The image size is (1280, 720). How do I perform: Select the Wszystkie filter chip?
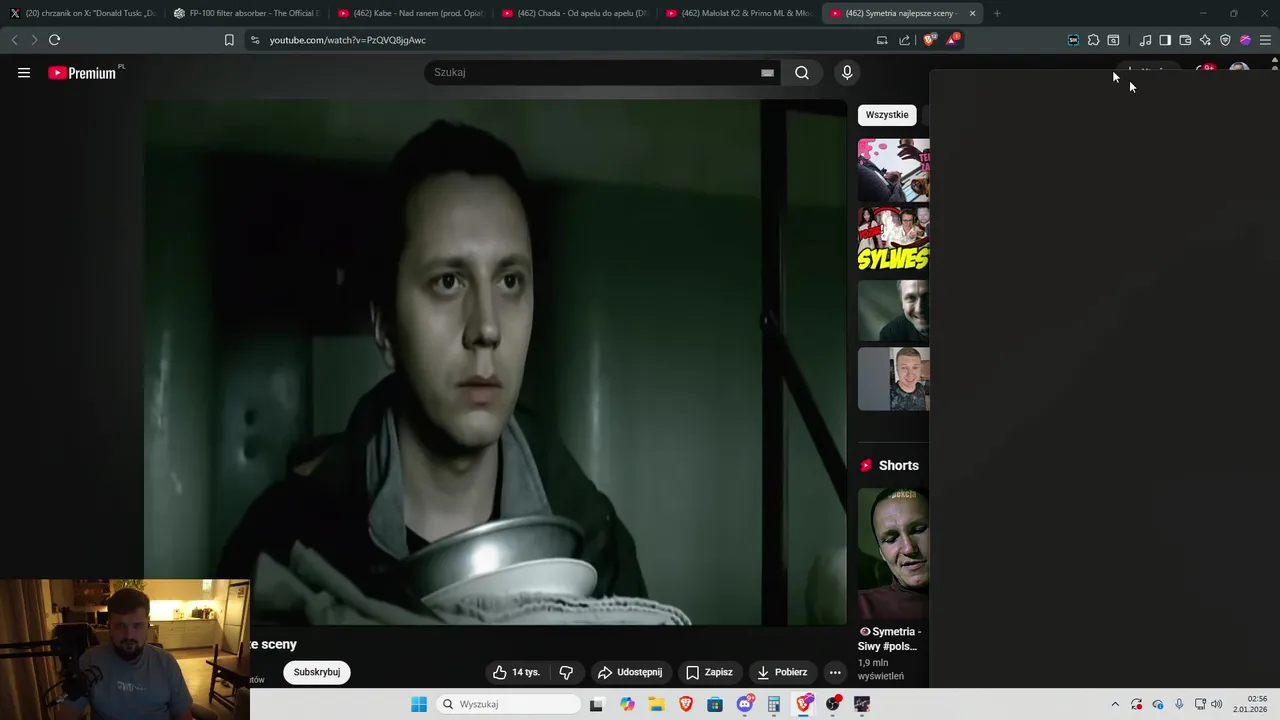click(x=887, y=115)
